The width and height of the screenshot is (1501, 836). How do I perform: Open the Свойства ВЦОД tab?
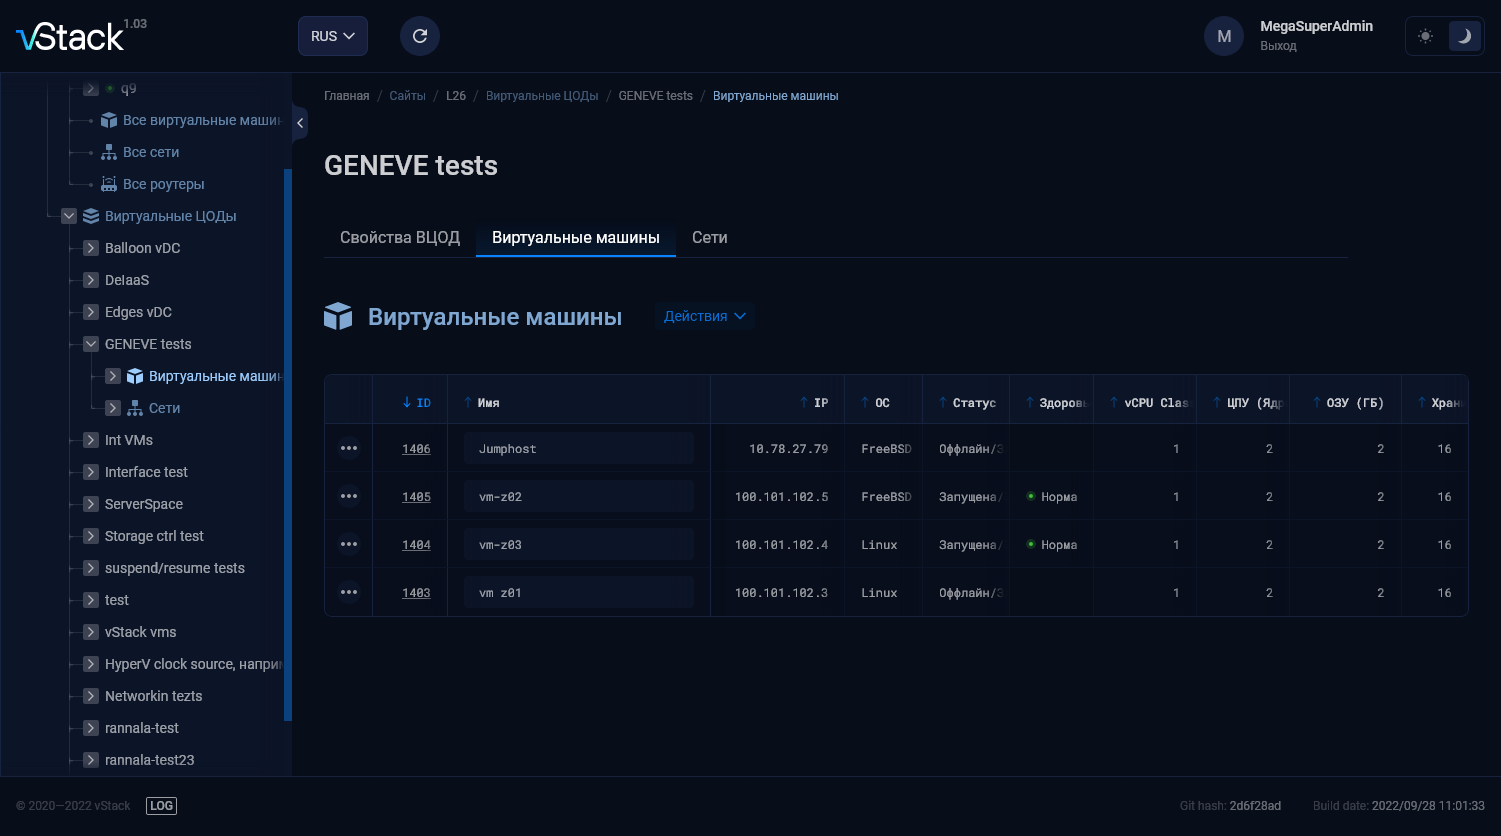[x=400, y=238]
